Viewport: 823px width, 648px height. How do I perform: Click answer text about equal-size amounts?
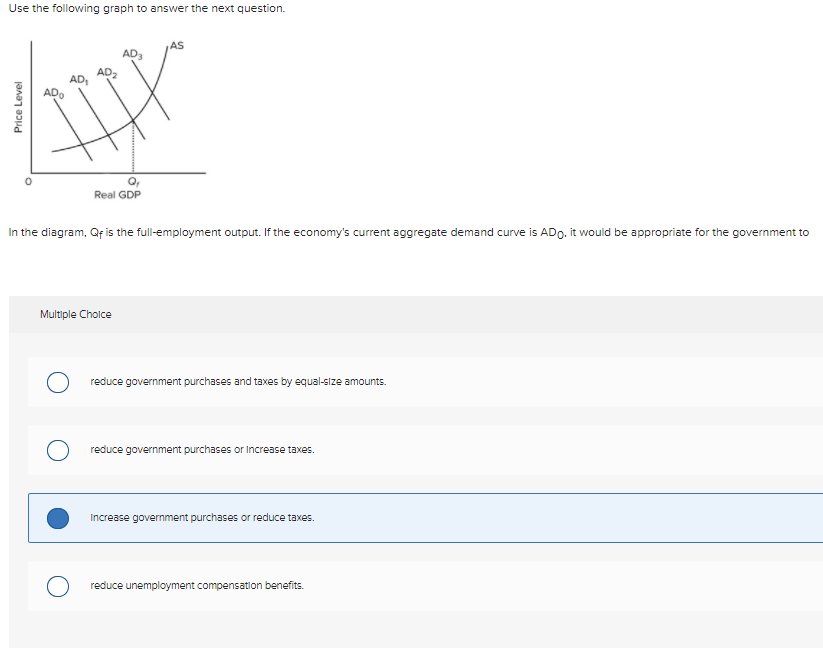(238, 381)
